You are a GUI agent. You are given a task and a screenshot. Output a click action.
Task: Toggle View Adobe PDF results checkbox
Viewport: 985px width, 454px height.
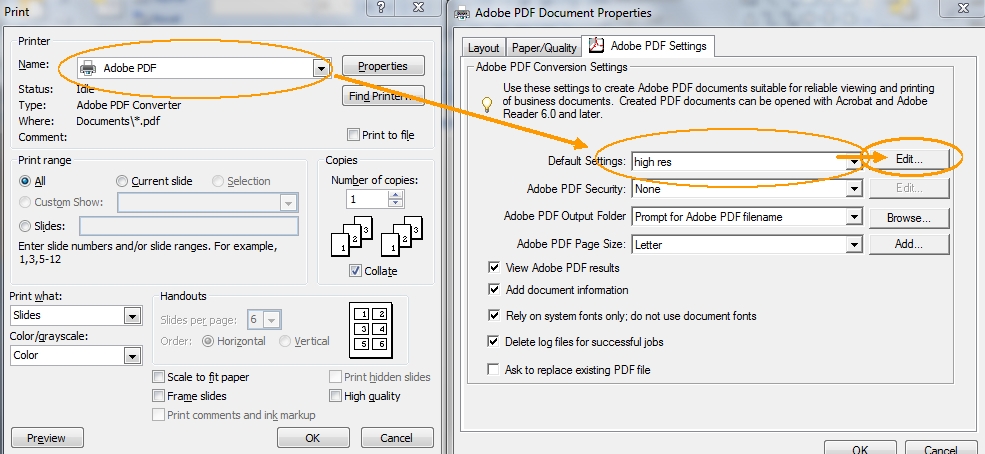(493, 268)
